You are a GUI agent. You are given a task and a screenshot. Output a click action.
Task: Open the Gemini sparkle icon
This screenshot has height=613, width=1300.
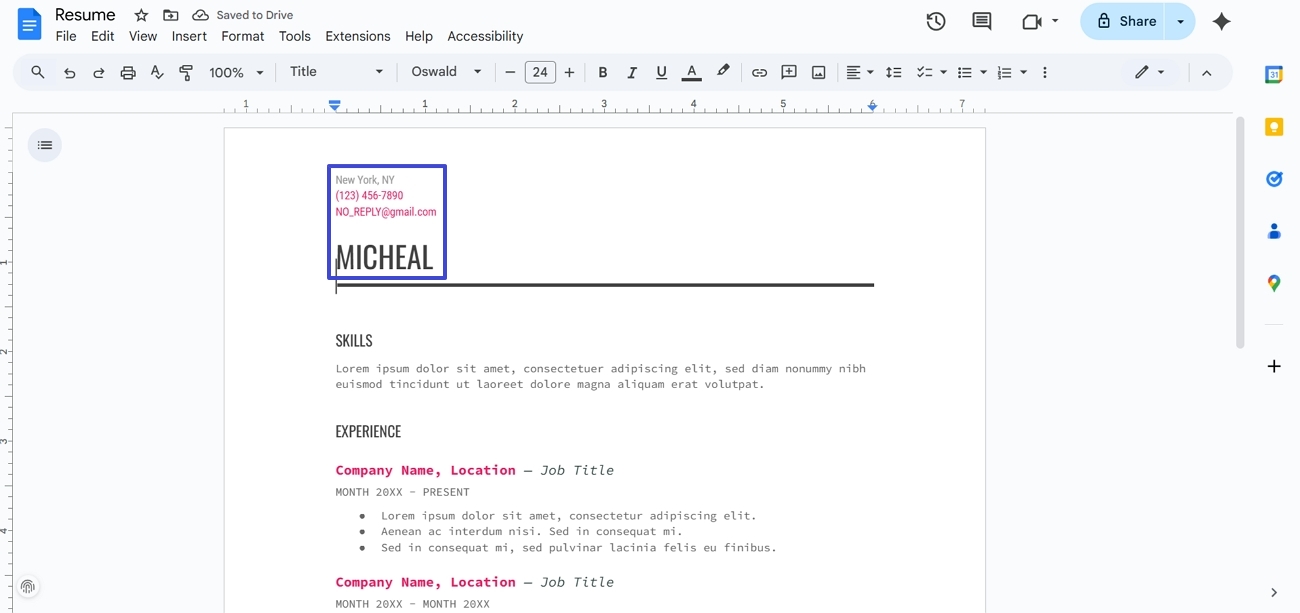[x=1221, y=21]
